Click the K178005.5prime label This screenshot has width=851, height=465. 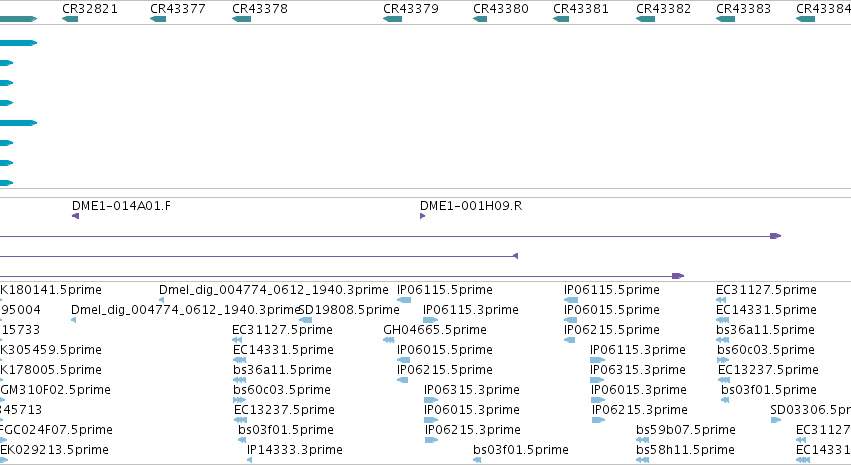coord(50,370)
